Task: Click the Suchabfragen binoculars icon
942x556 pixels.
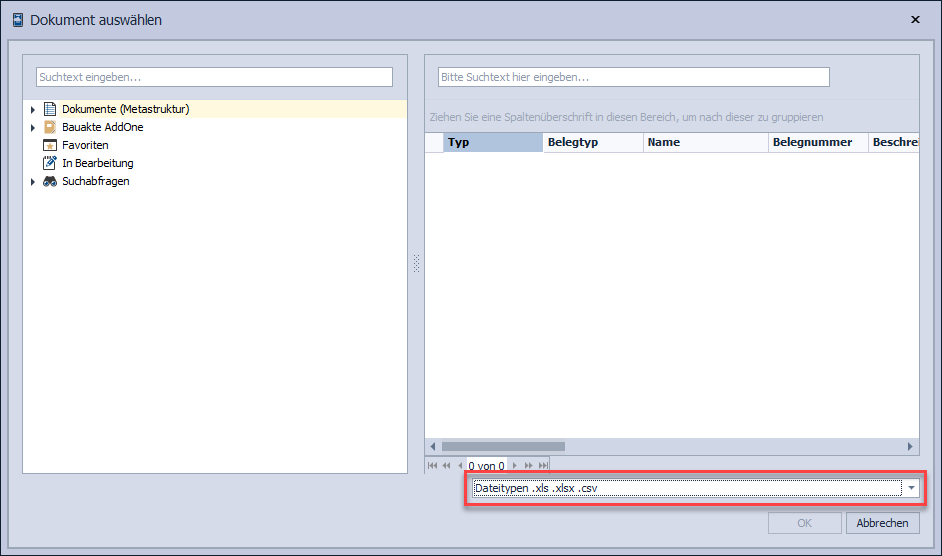Action: tap(50, 181)
